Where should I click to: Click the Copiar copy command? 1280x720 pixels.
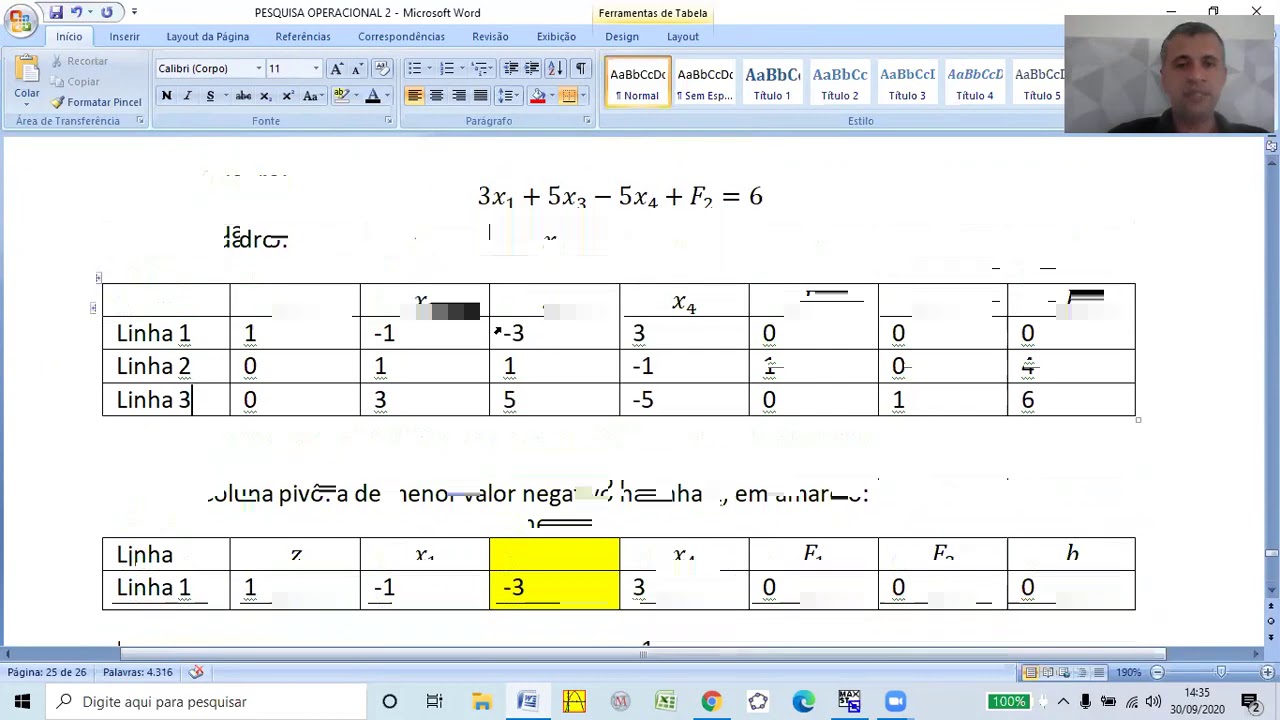click(75, 82)
